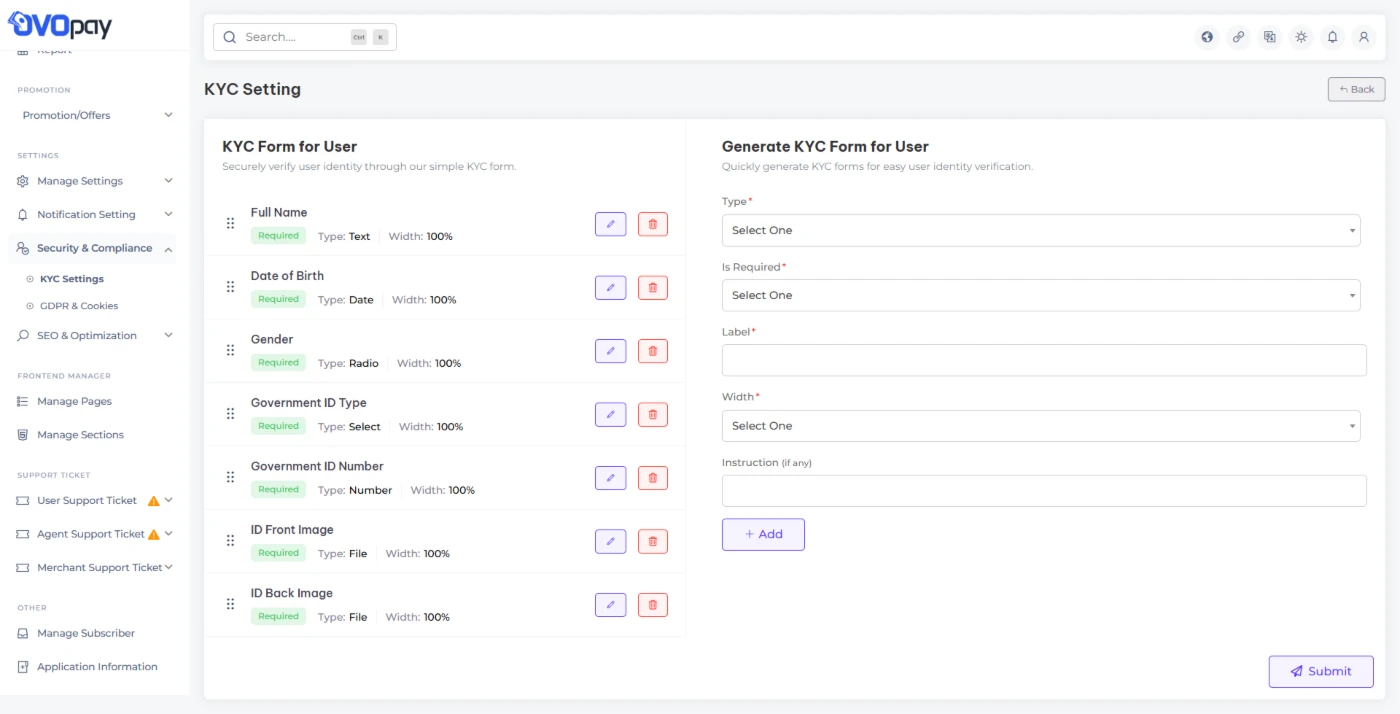
Task: Click User Support Ticket warning icon
Action: [154, 501]
